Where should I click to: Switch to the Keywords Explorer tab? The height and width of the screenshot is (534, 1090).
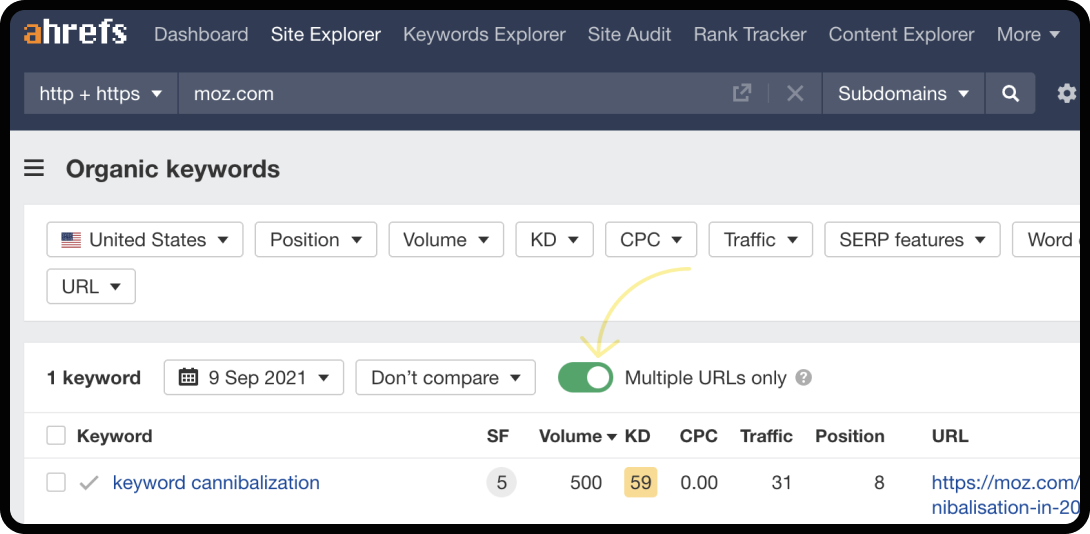click(484, 34)
